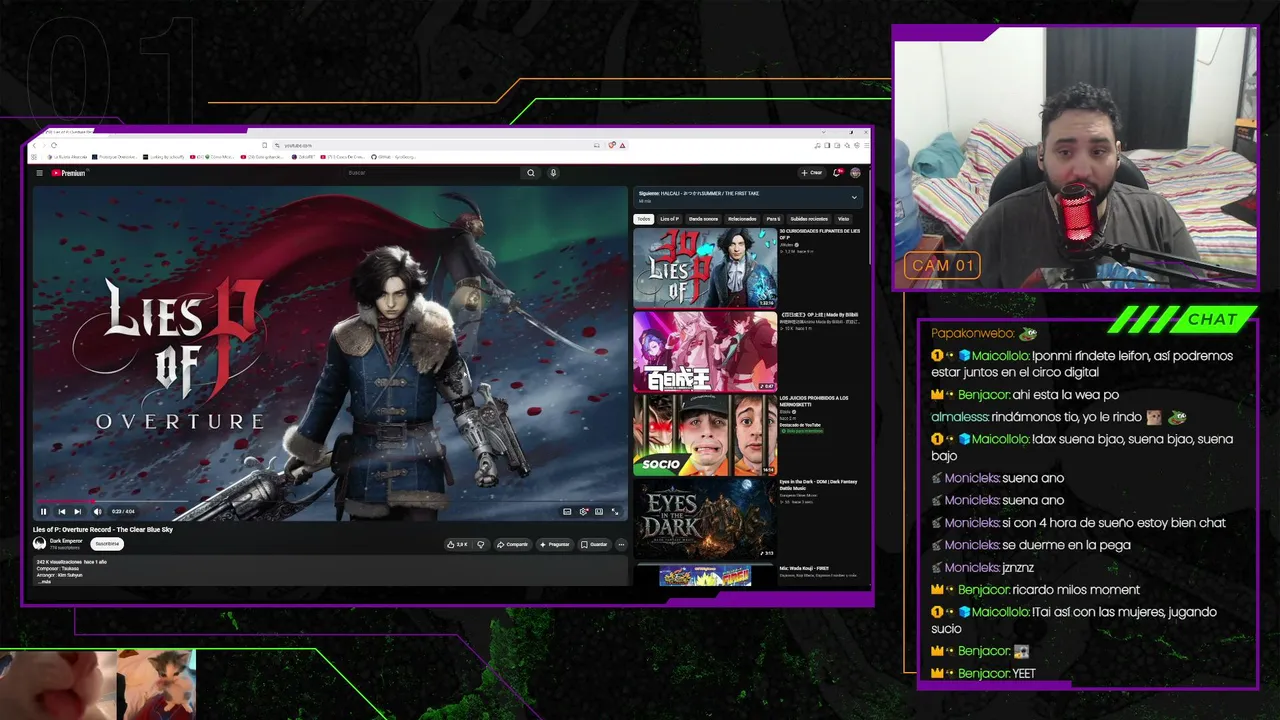Open video player settings gear
Screen dimensions: 1280x720
583,511
